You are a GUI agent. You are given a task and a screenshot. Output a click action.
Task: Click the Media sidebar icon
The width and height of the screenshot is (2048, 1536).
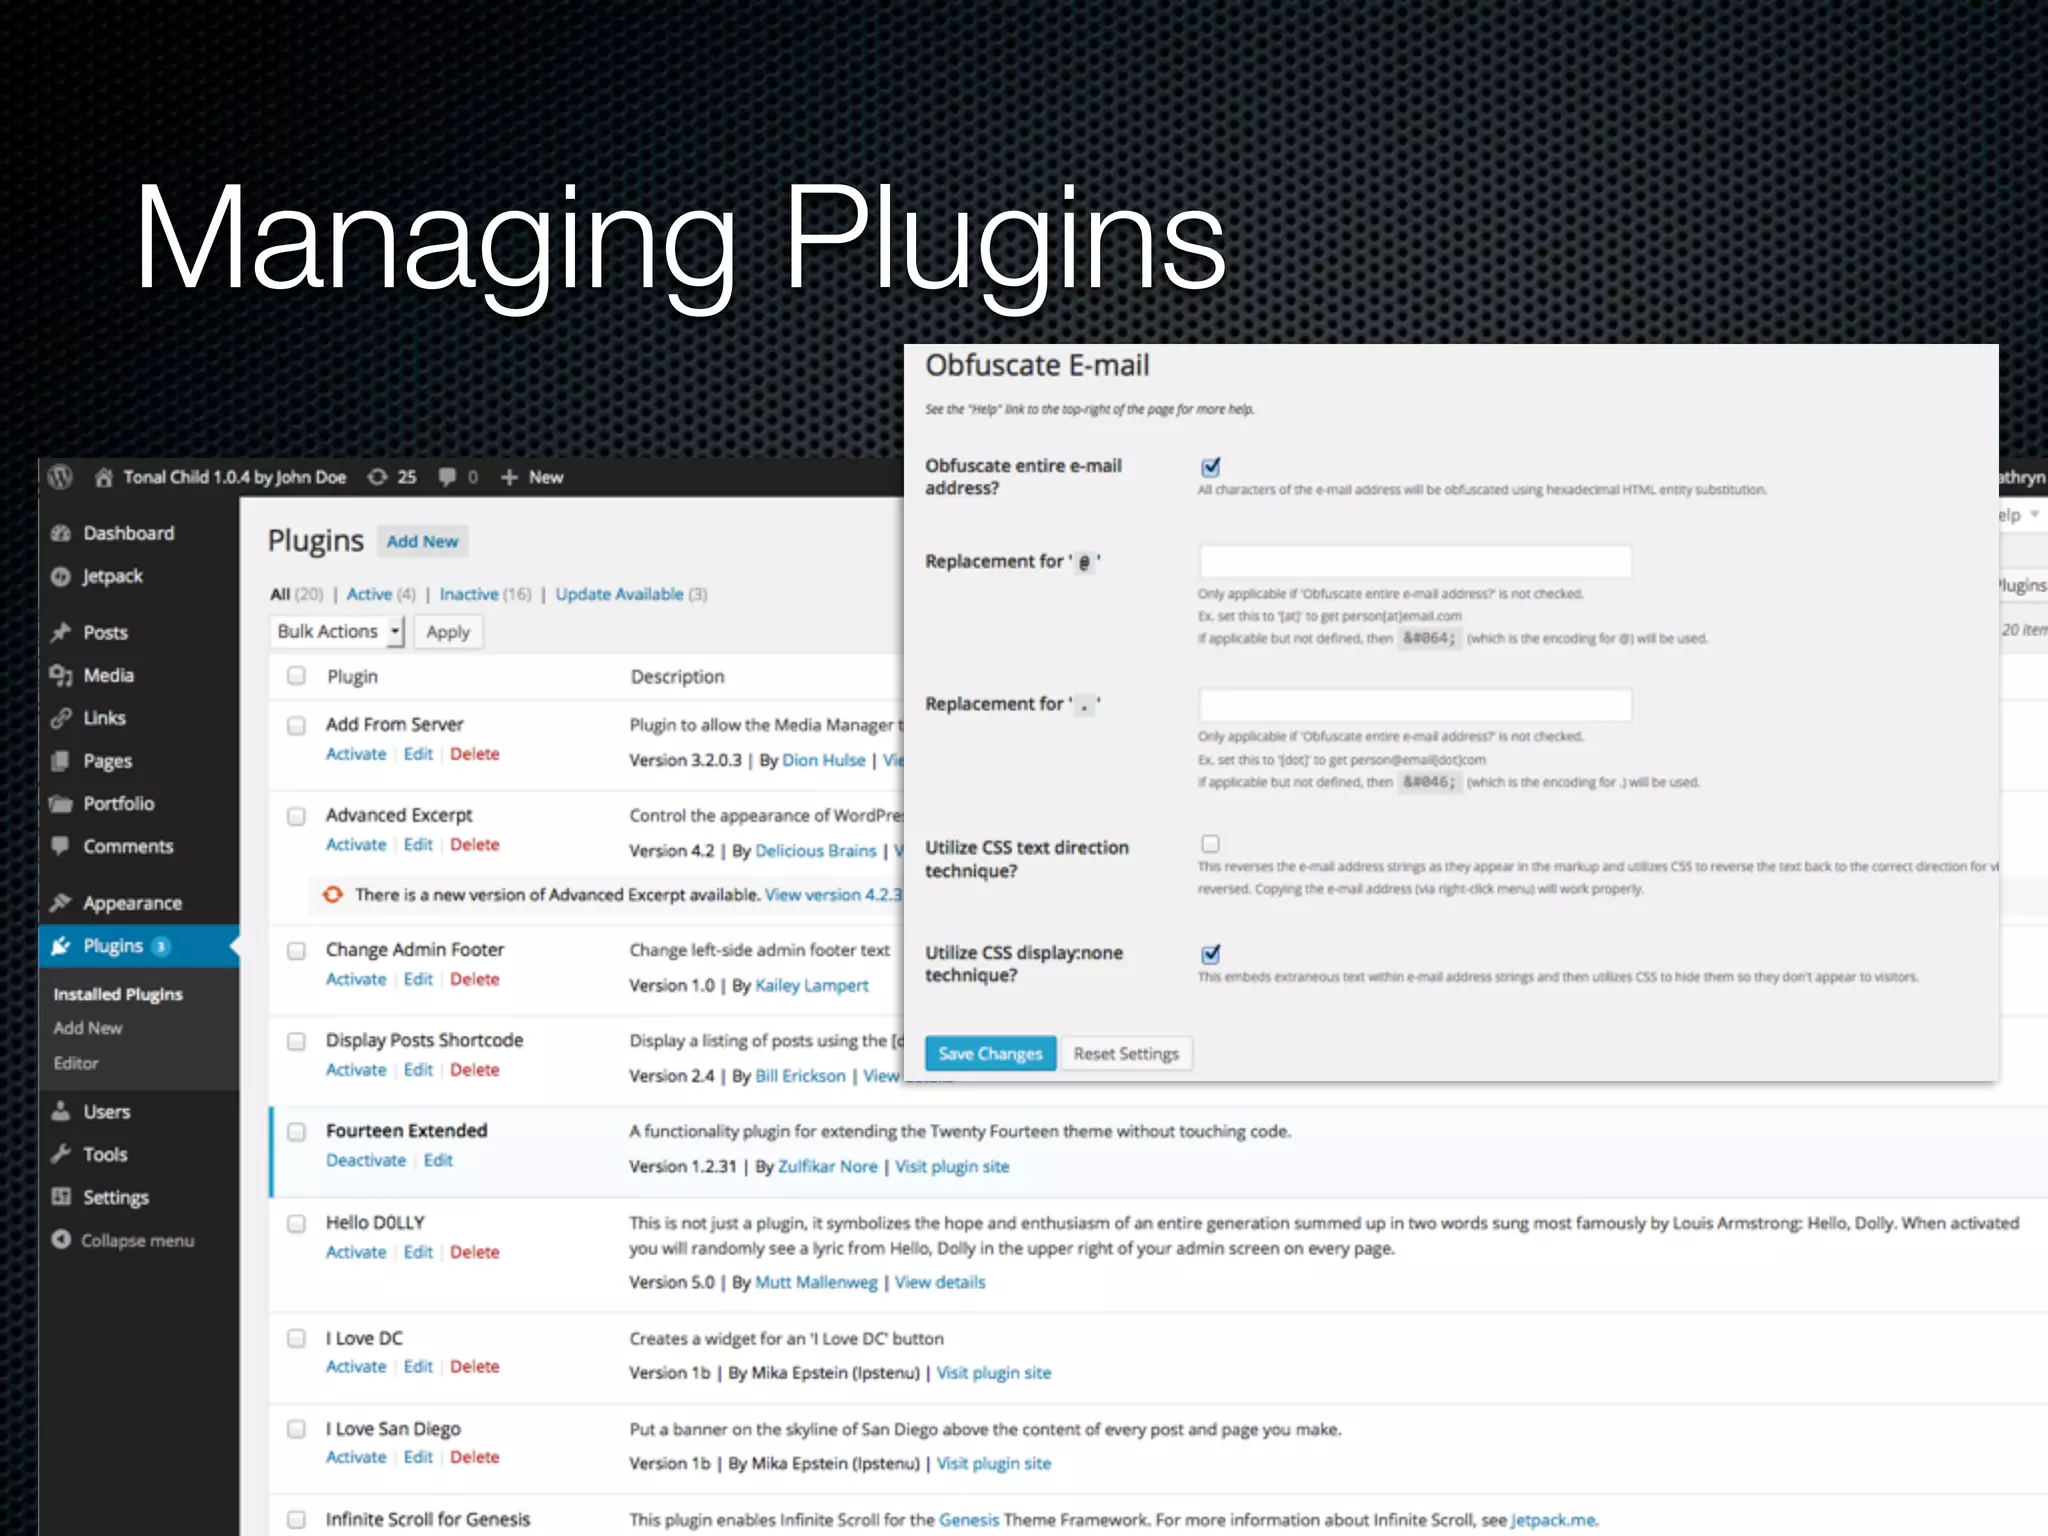coord(61,675)
